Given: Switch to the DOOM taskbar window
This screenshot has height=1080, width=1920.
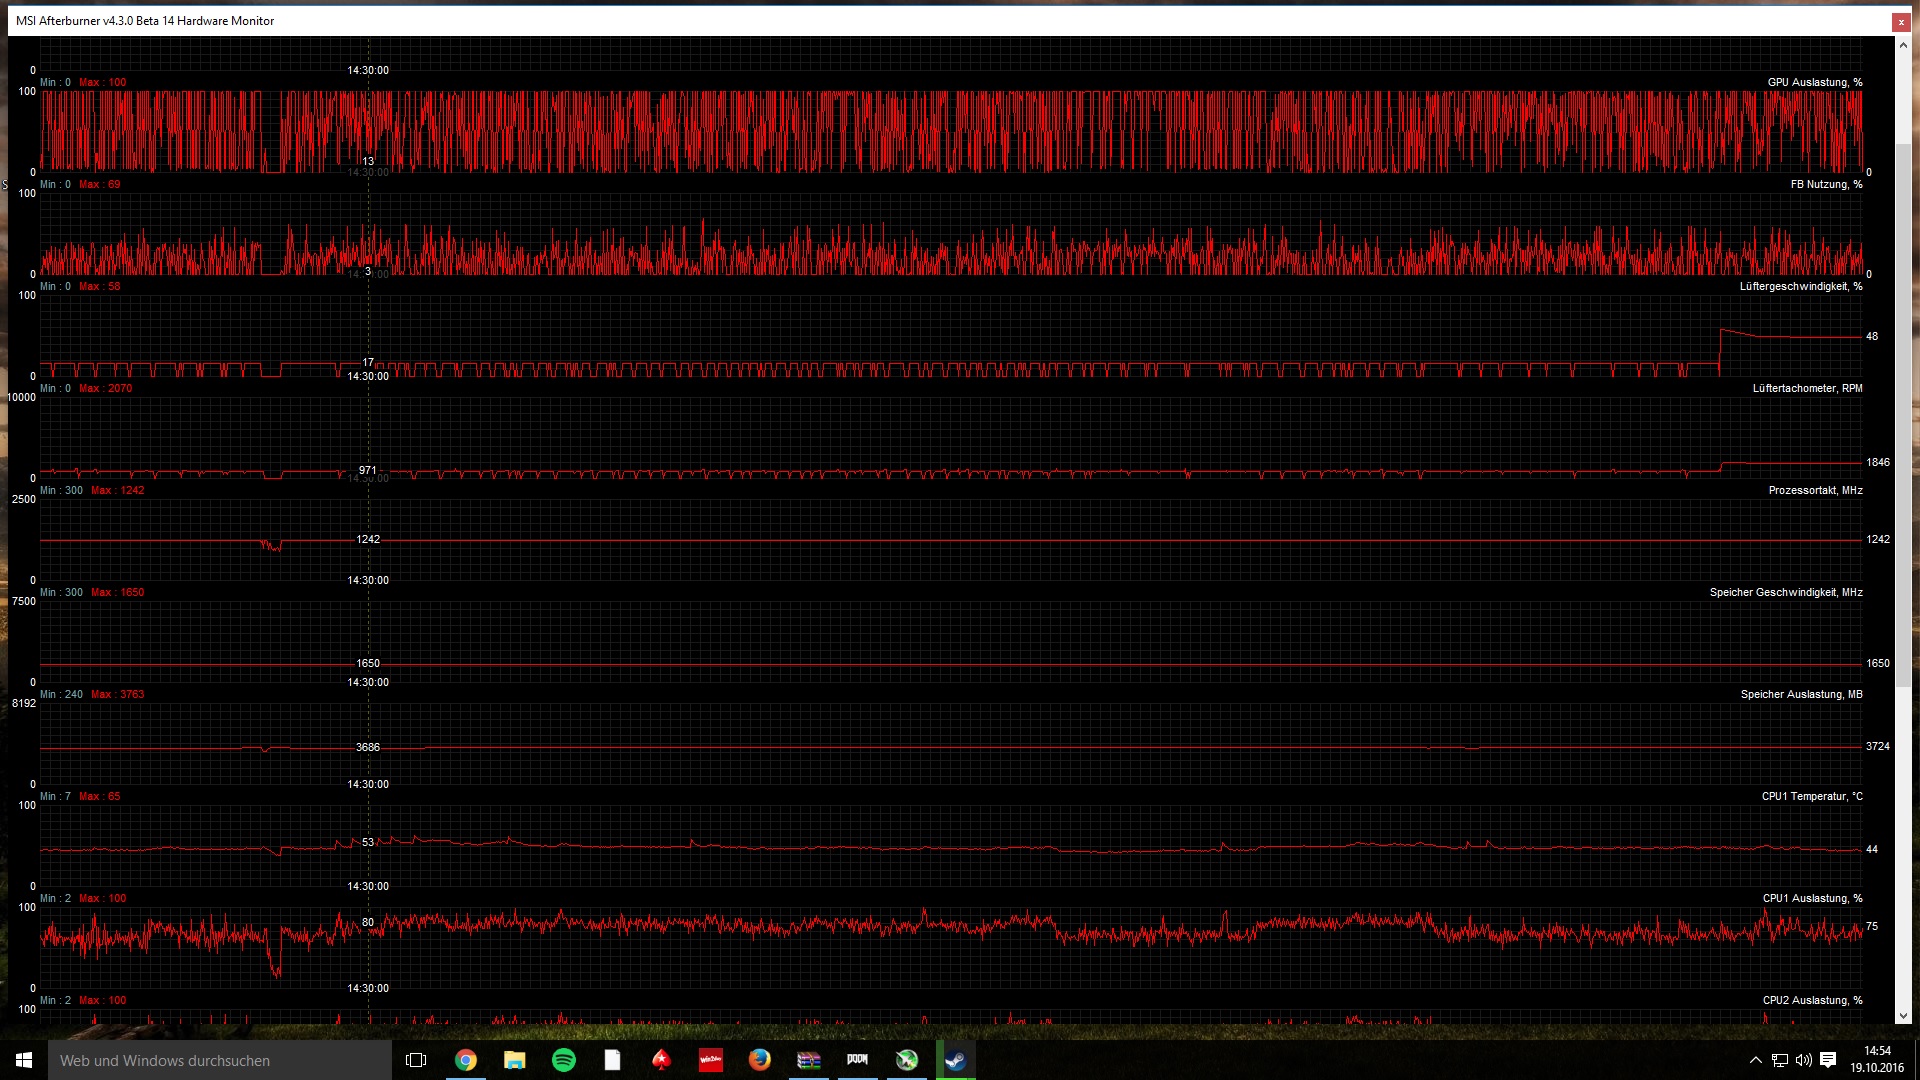Looking at the screenshot, I should pos(858,1060).
